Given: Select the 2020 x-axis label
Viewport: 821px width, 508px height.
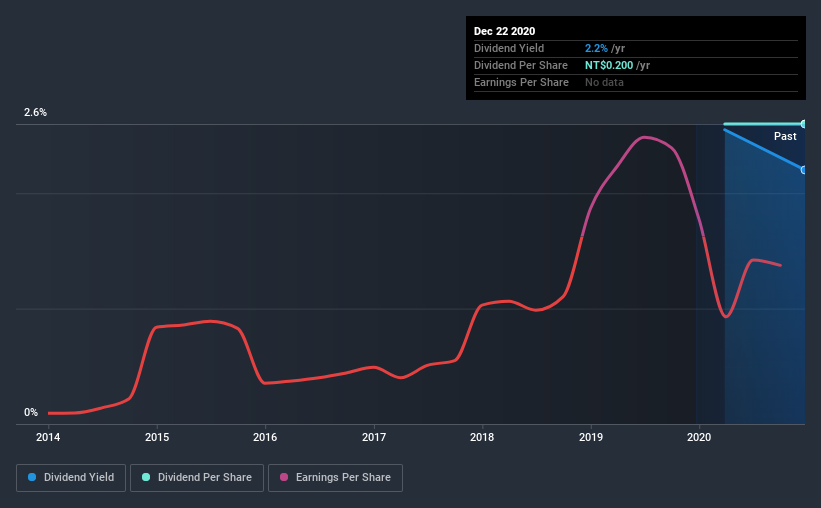Looking at the screenshot, I should (x=699, y=437).
